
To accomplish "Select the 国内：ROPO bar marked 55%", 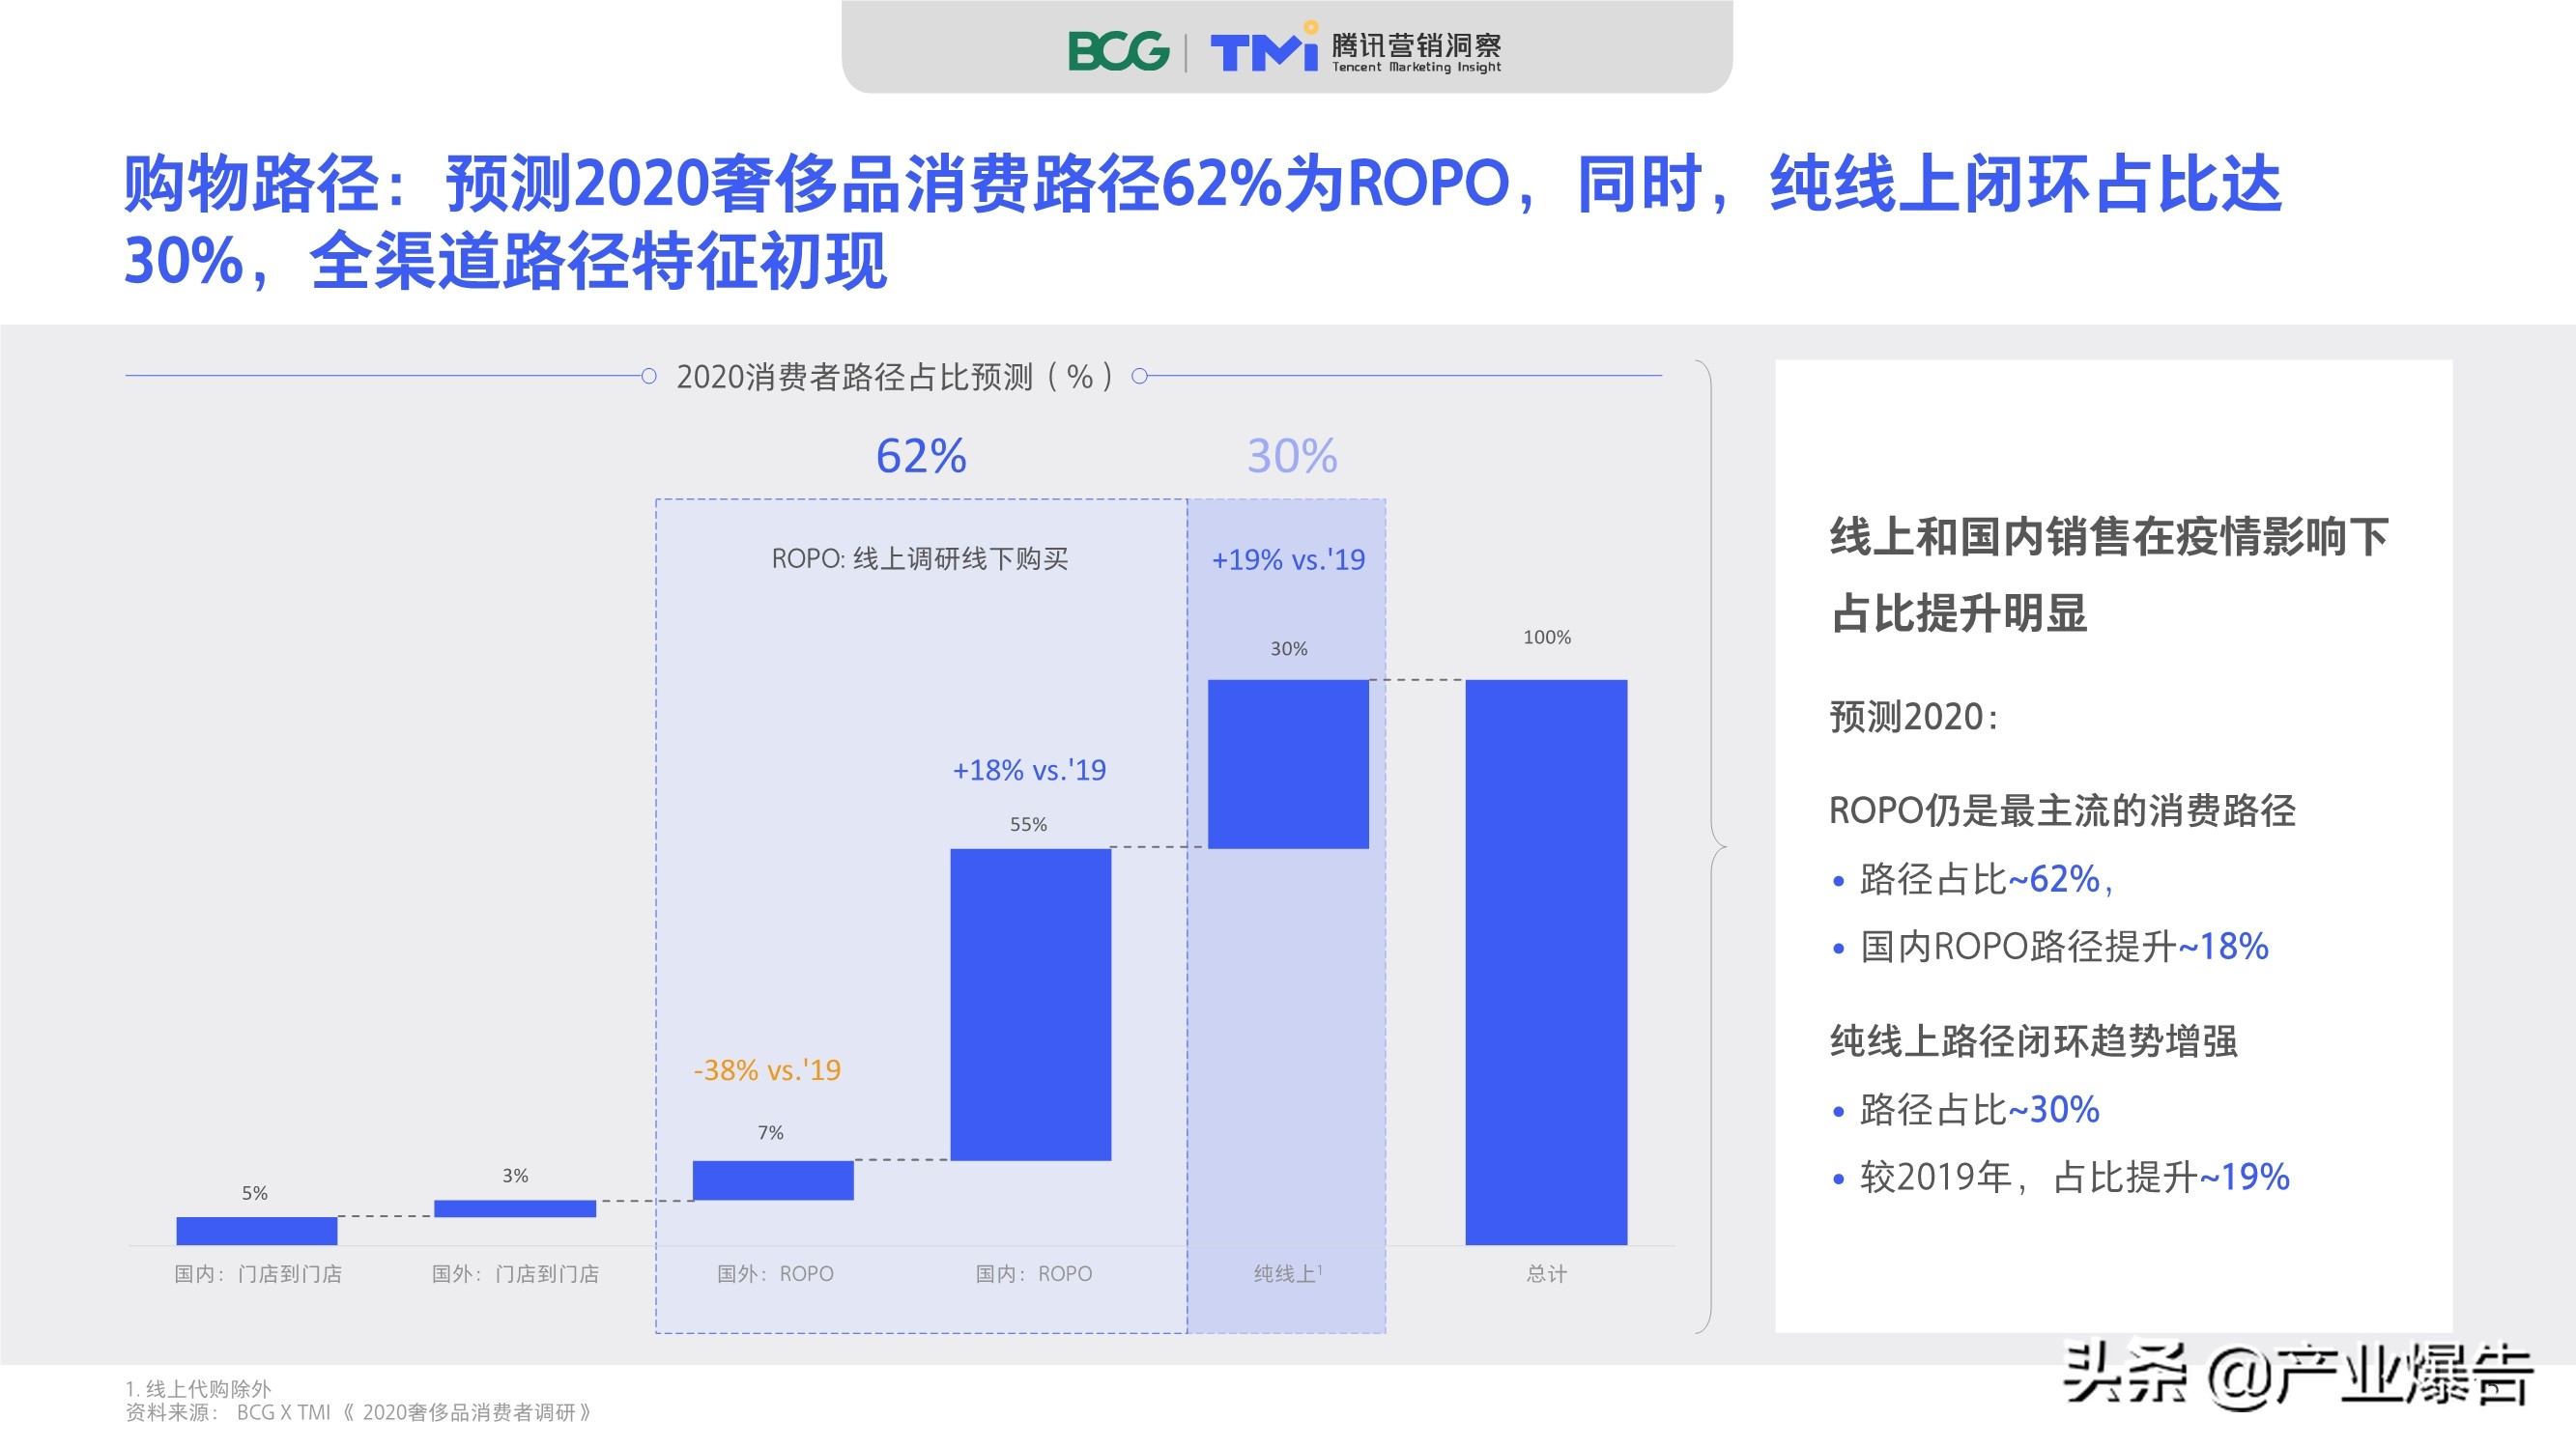I will tap(1031, 1005).
